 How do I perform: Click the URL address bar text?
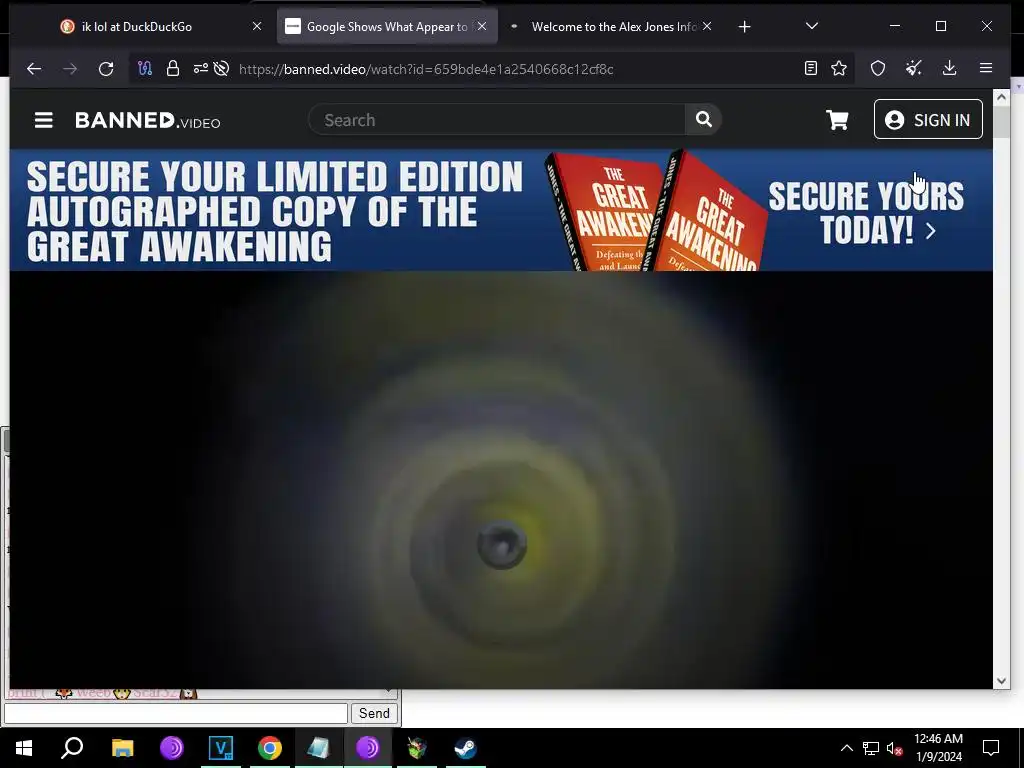426,69
